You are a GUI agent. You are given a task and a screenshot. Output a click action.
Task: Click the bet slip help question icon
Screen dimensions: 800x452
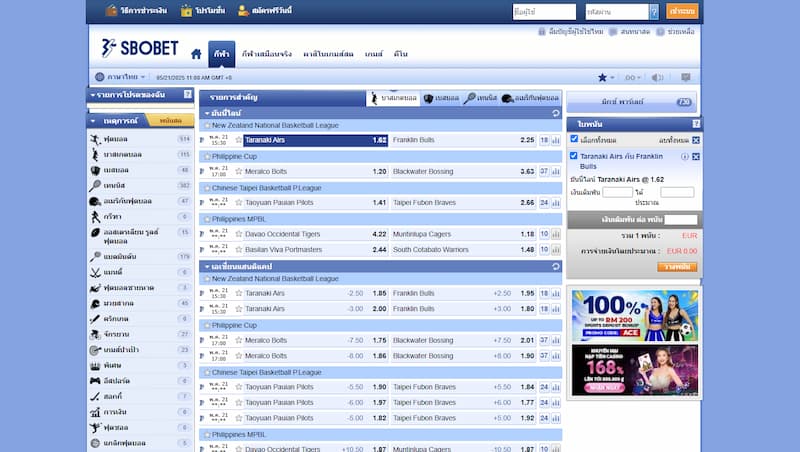click(696, 124)
